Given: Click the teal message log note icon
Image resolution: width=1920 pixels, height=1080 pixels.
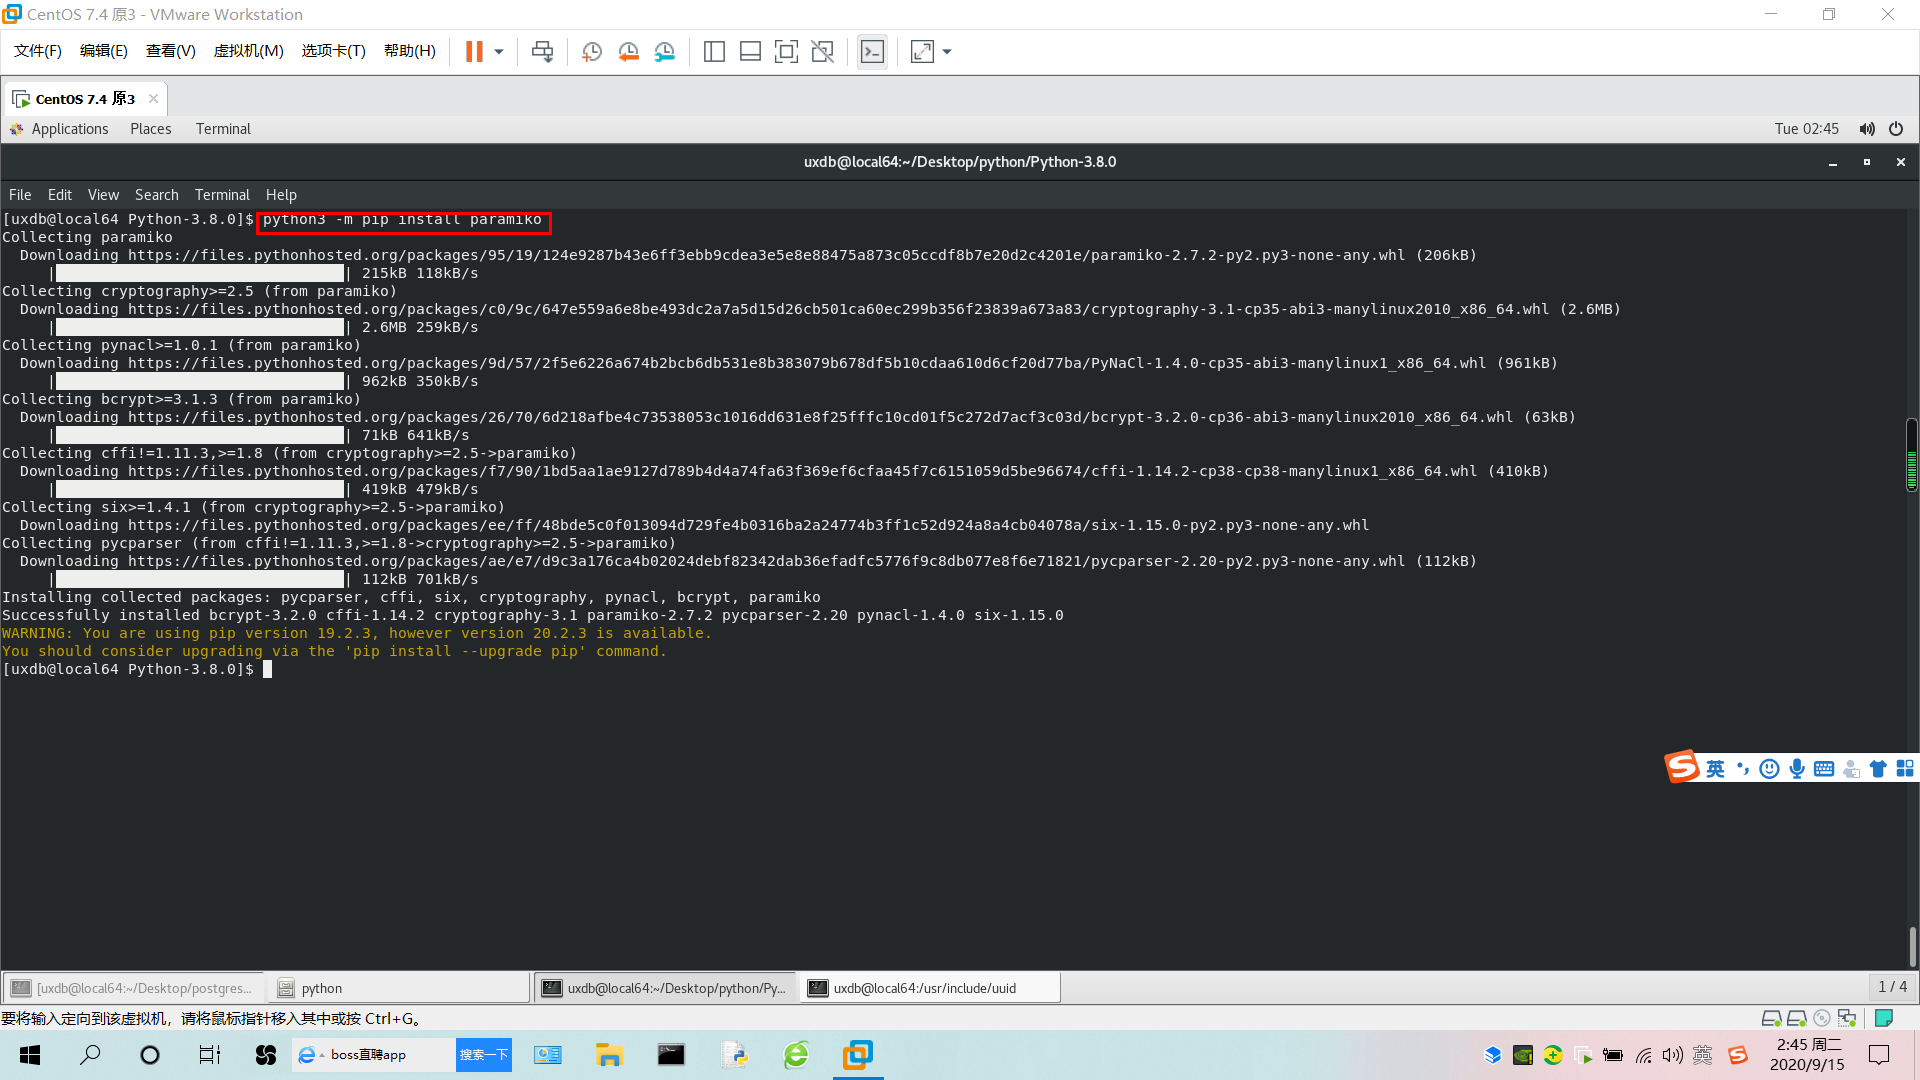Looking at the screenshot, I should 1884,1018.
